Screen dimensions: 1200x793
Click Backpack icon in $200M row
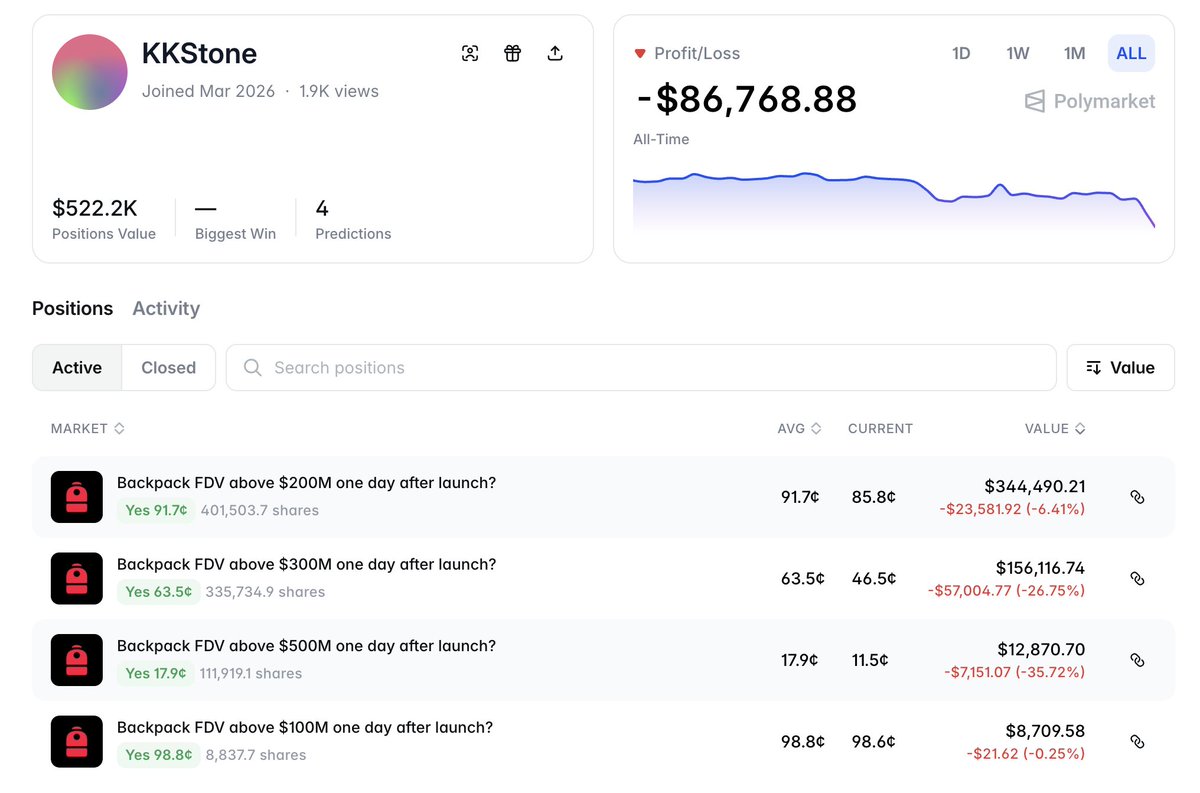[77, 497]
